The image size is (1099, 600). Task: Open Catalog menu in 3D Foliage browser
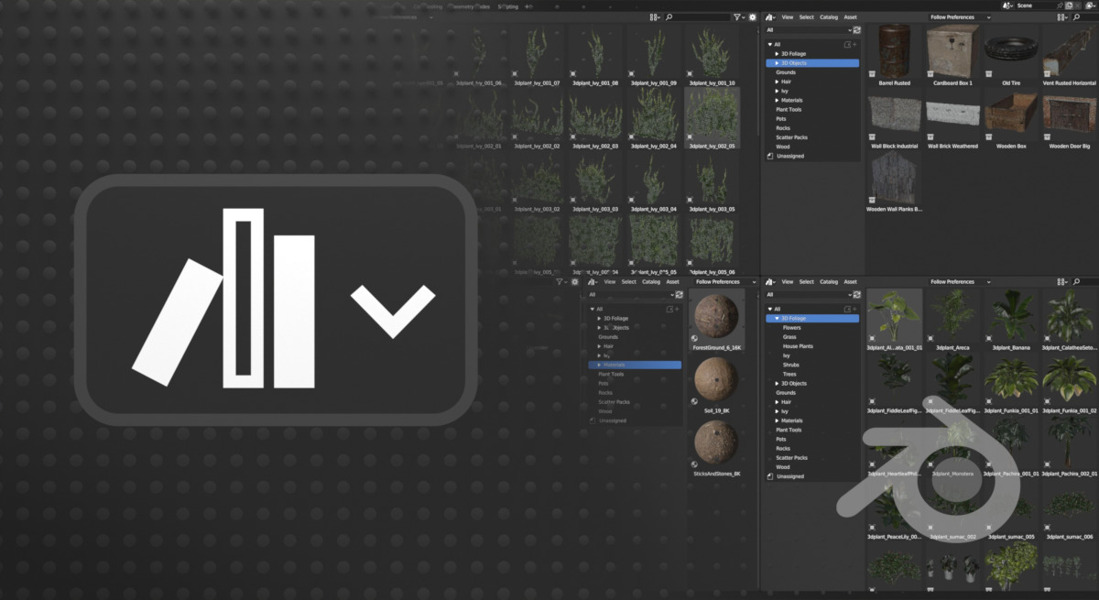click(x=828, y=282)
